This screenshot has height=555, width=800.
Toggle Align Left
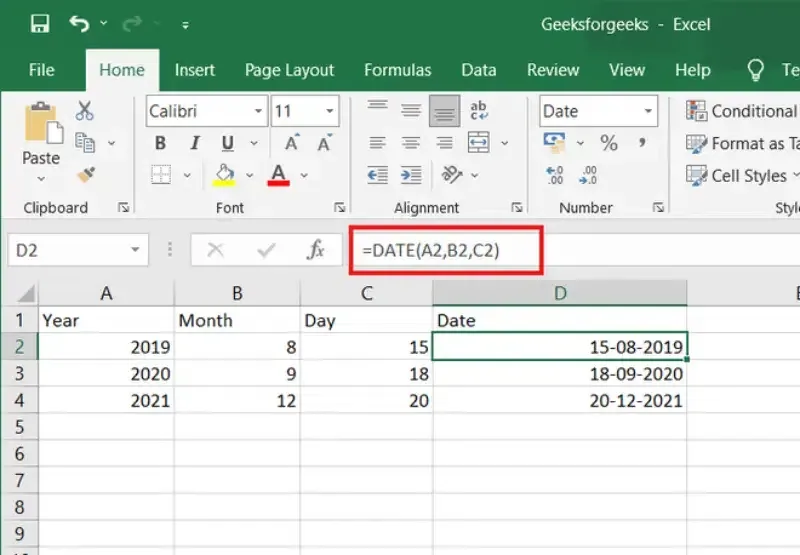[x=378, y=143]
